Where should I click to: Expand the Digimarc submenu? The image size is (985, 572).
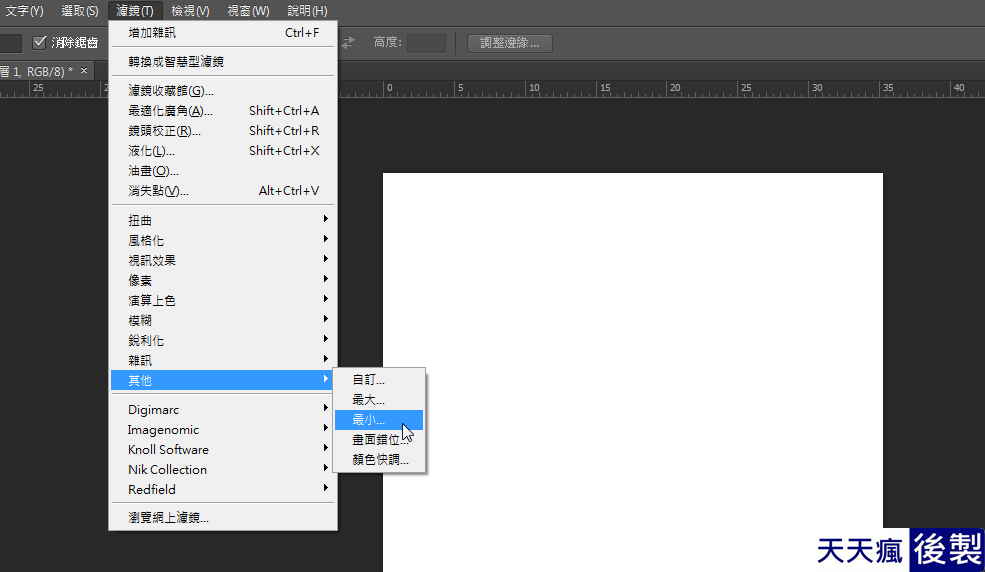(223, 409)
